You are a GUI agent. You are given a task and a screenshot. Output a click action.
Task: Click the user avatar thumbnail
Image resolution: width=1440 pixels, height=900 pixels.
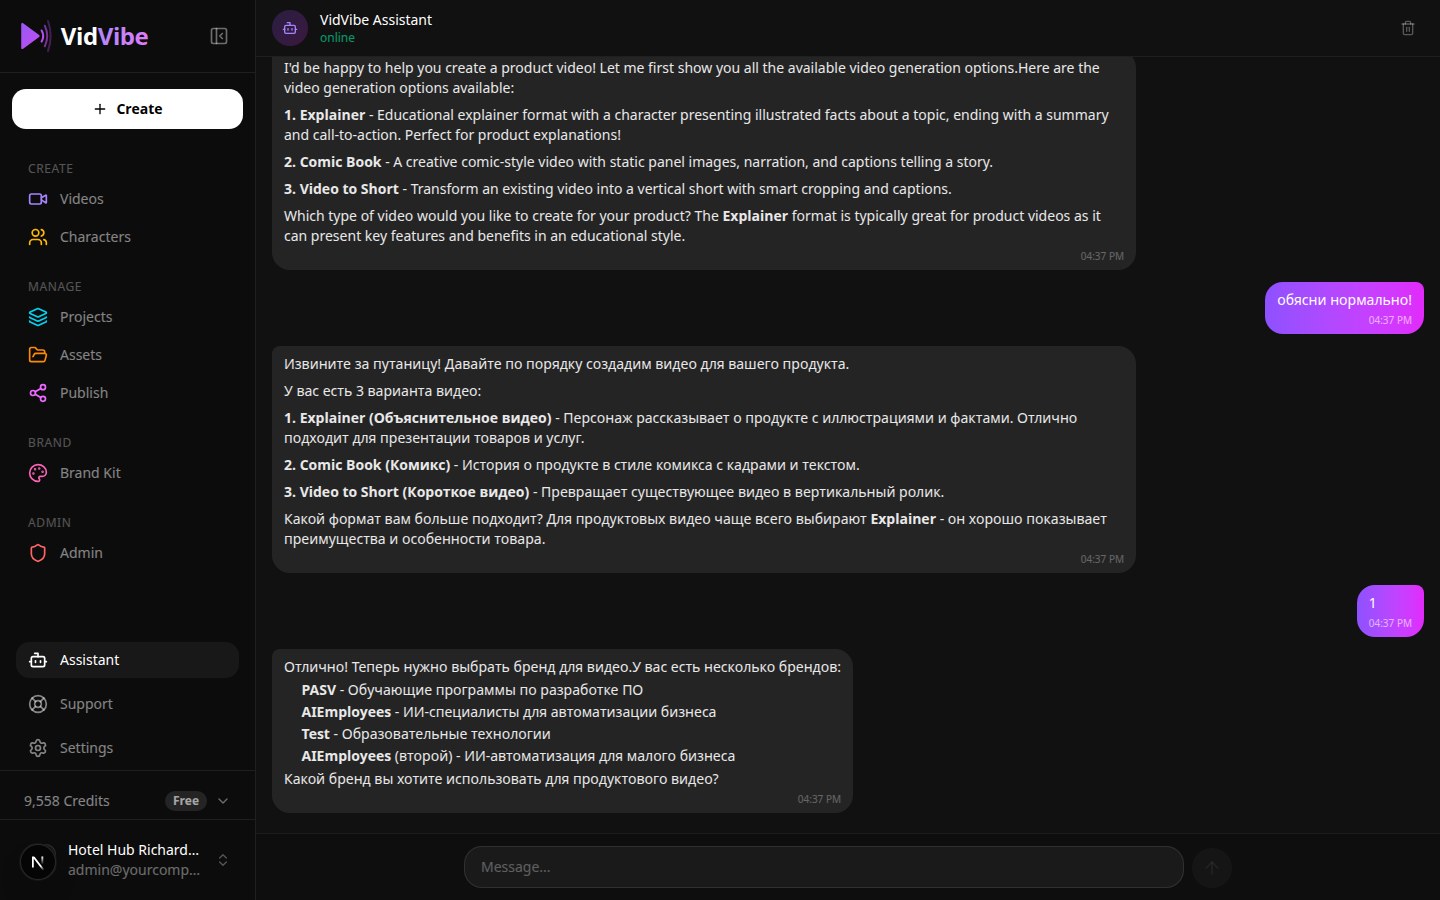pos(37,860)
